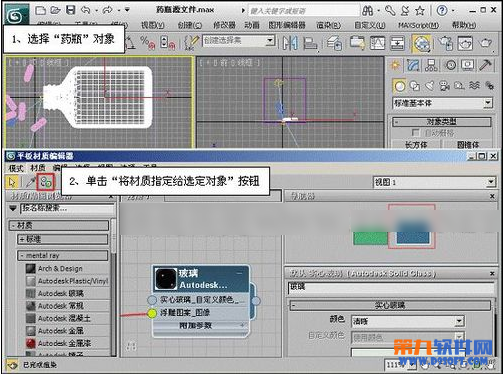Click the eyedropper pick material icon

(31, 182)
